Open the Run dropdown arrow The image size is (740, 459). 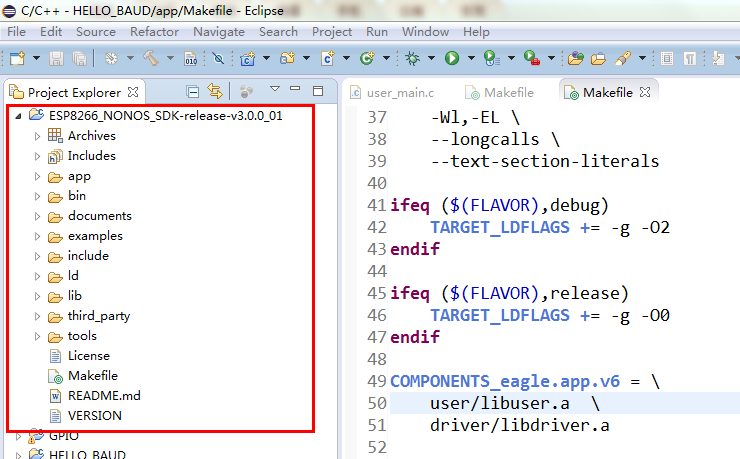click(471, 58)
